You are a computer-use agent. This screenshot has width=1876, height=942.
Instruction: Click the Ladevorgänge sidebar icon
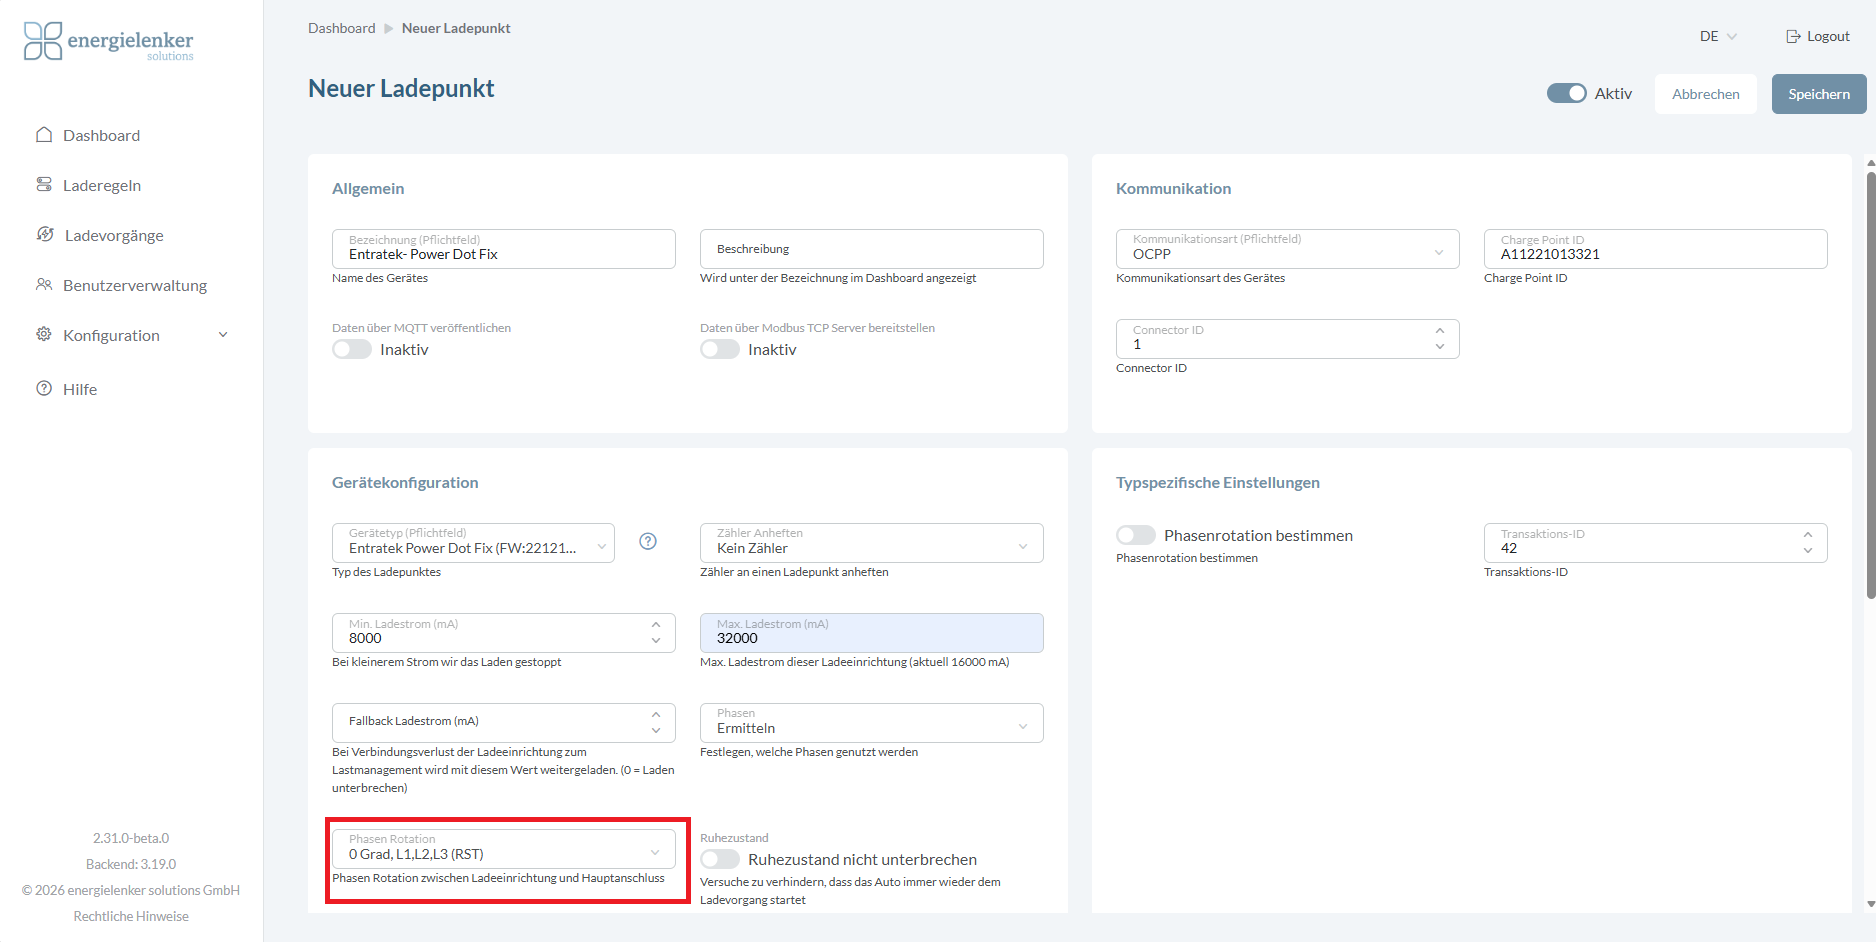[45, 235]
